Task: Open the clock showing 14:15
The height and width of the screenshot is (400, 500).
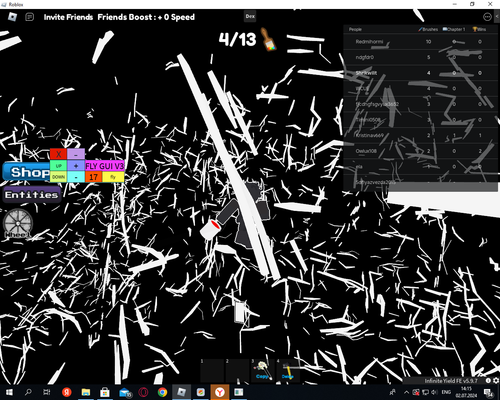Action: [x=466, y=392]
